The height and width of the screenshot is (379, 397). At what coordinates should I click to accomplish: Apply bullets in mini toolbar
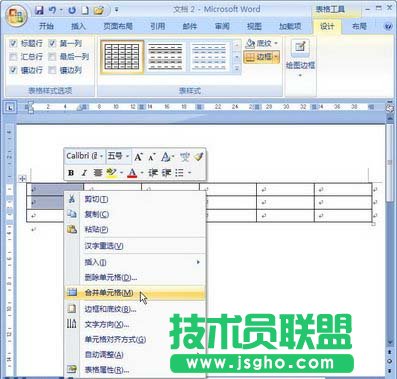[x=179, y=173]
